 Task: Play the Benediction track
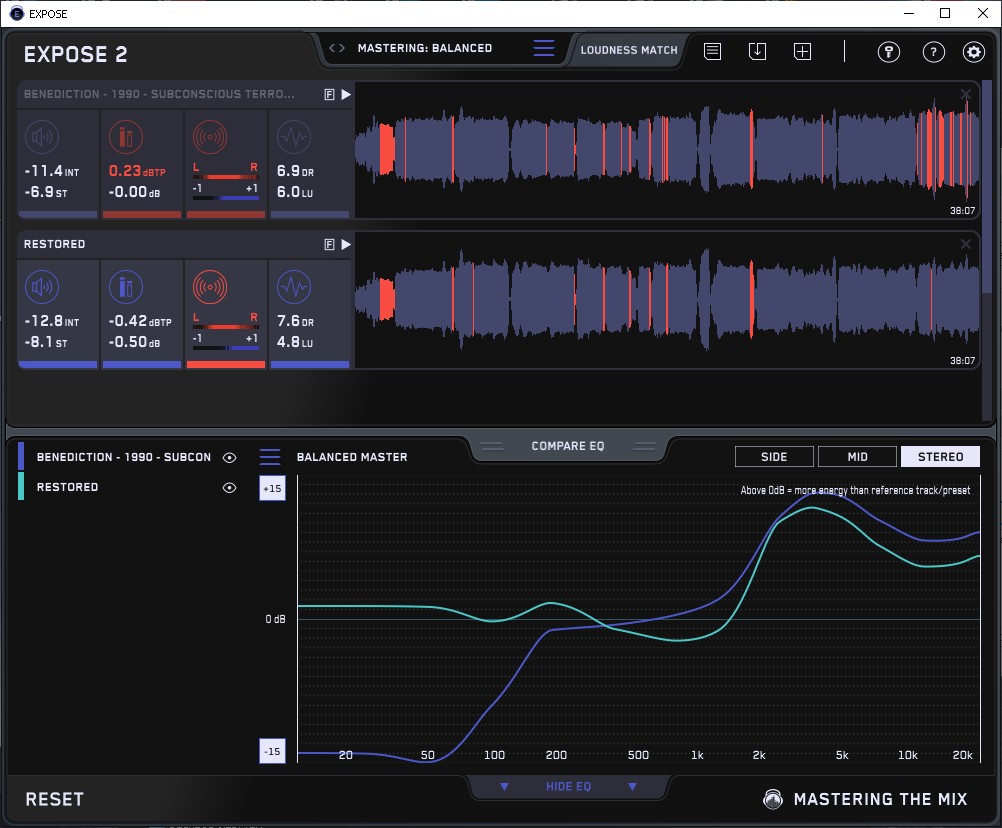coord(346,94)
